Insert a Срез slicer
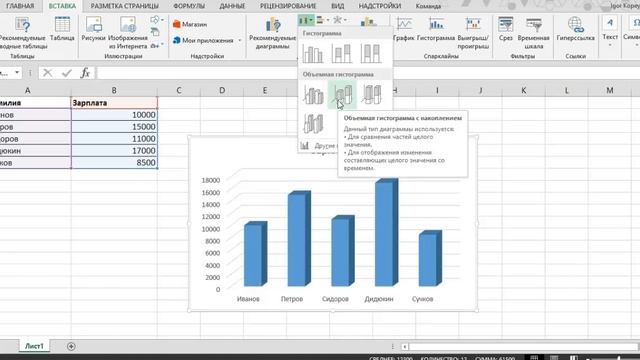640x360 pixels. tap(506, 29)
